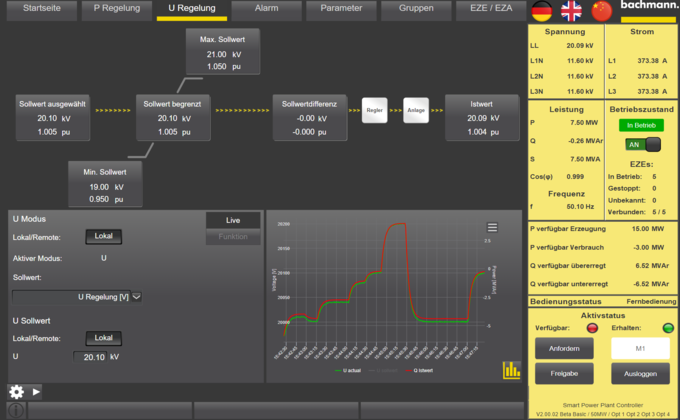Viewport: 680px width, 420px height.
Task: Toggle U Modus Lokal/Remote button
Action: tap(104, 237)
